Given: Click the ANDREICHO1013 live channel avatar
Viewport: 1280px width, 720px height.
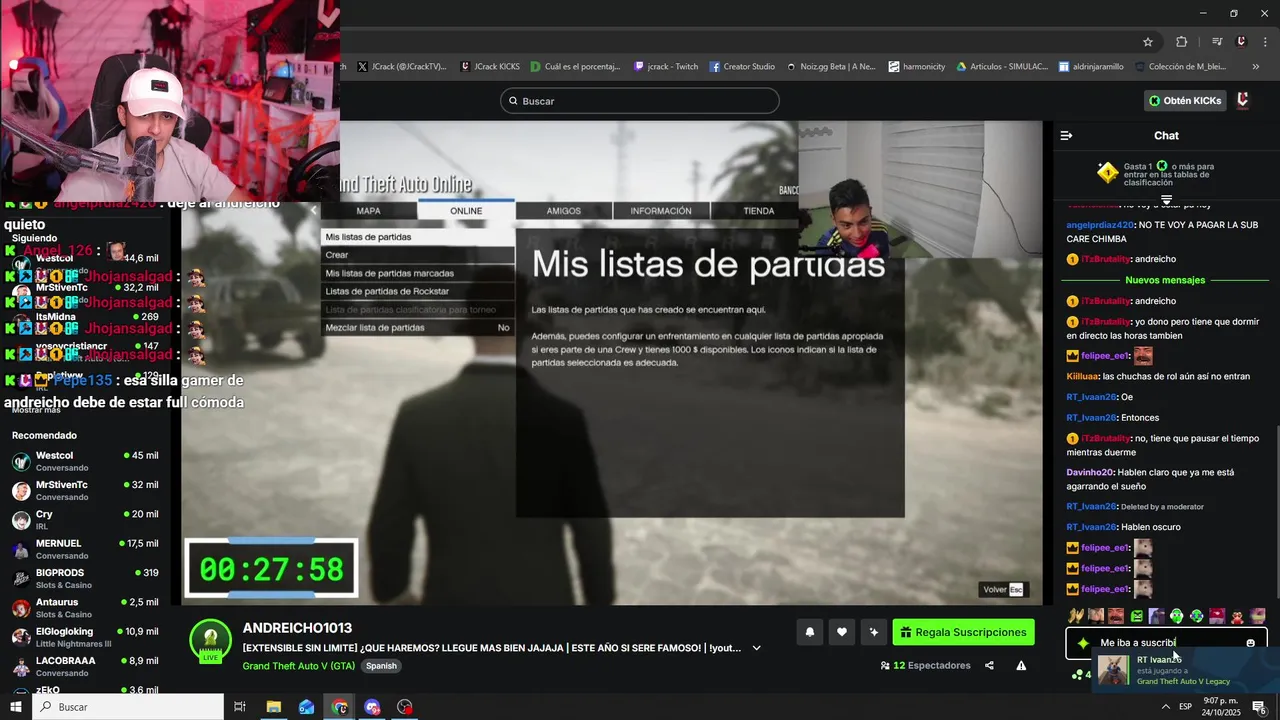Looking at the screenshot, I should pyautogui.click(x=210, y=641).
